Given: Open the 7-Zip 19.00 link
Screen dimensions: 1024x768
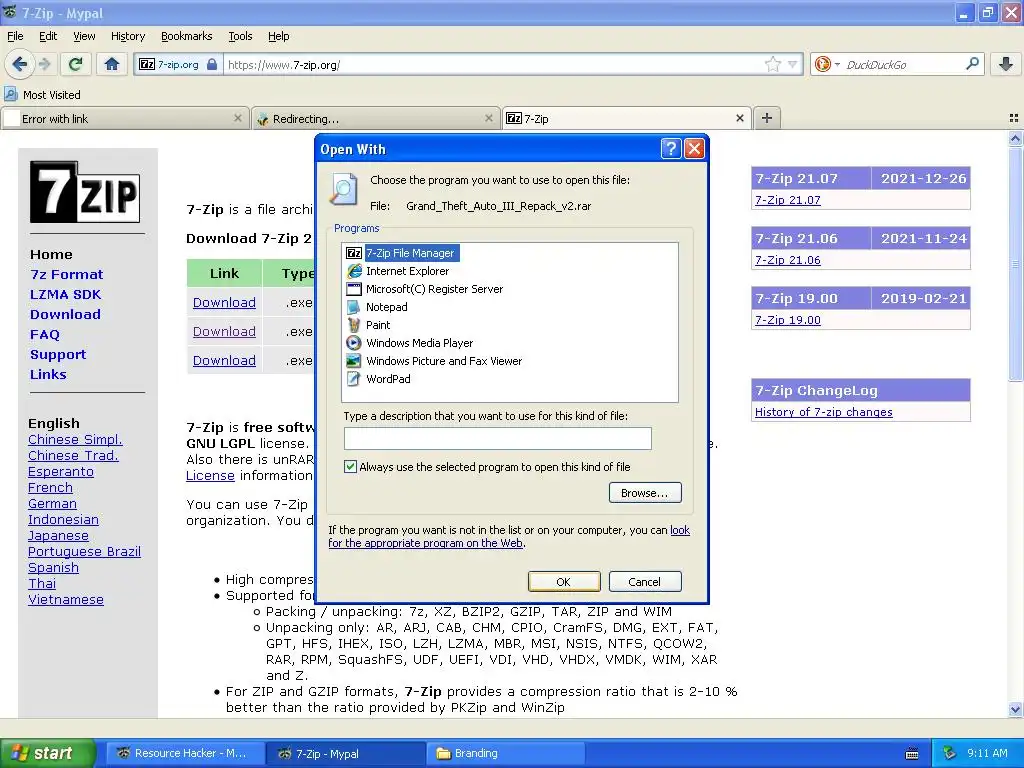Looking at the screenshot, I should tap(788, 320).
